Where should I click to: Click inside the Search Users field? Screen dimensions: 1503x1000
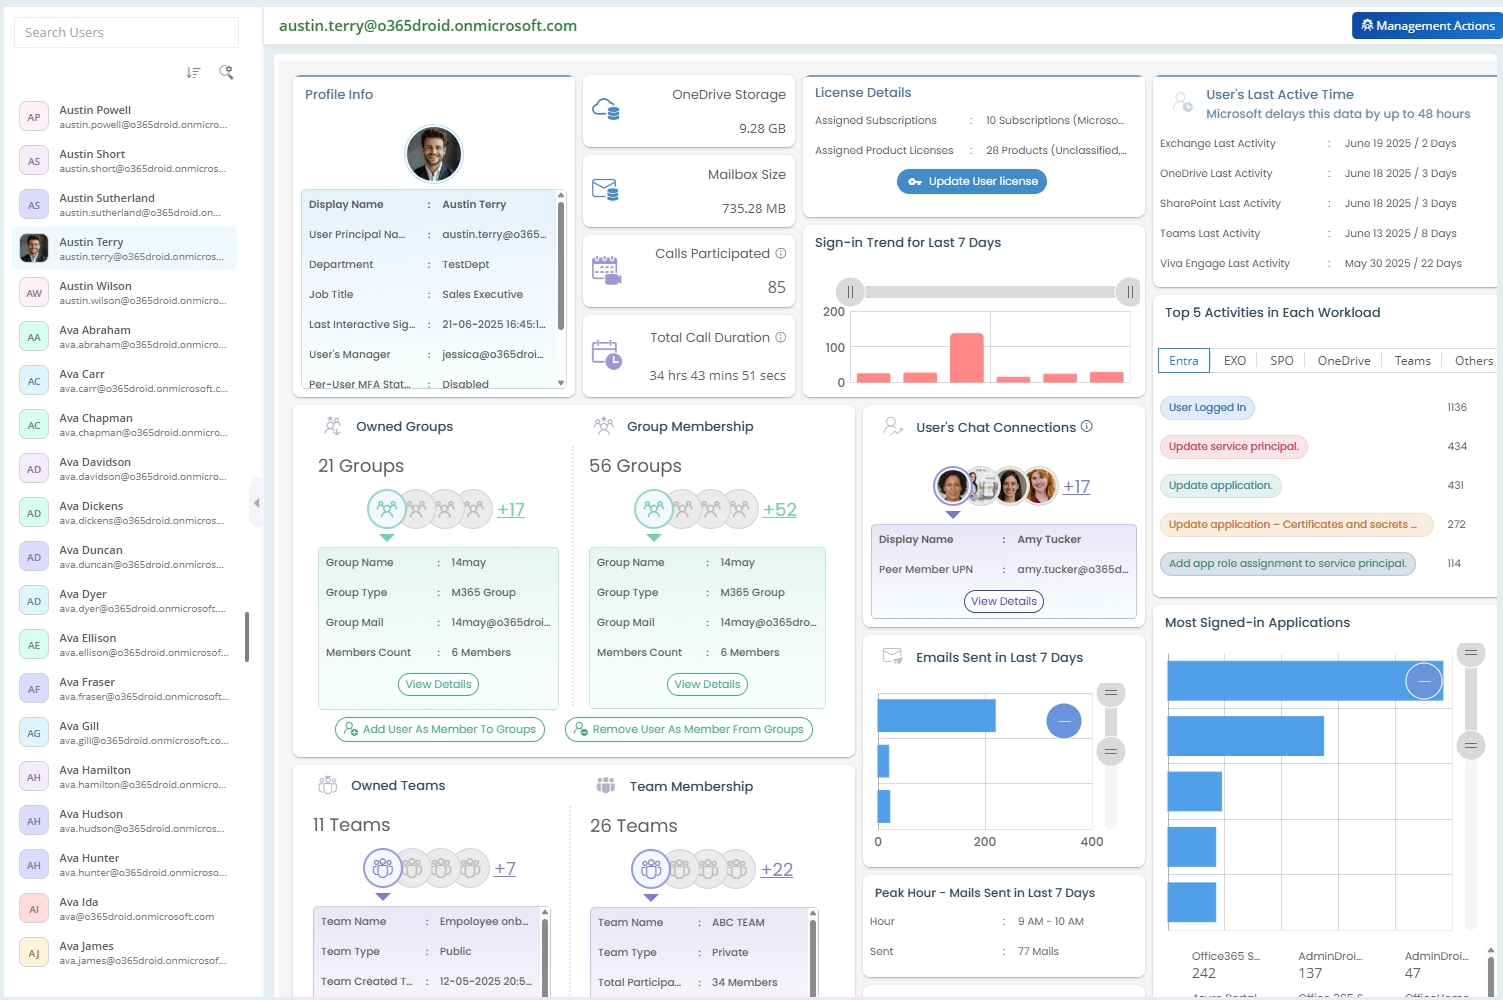point(125,32)
